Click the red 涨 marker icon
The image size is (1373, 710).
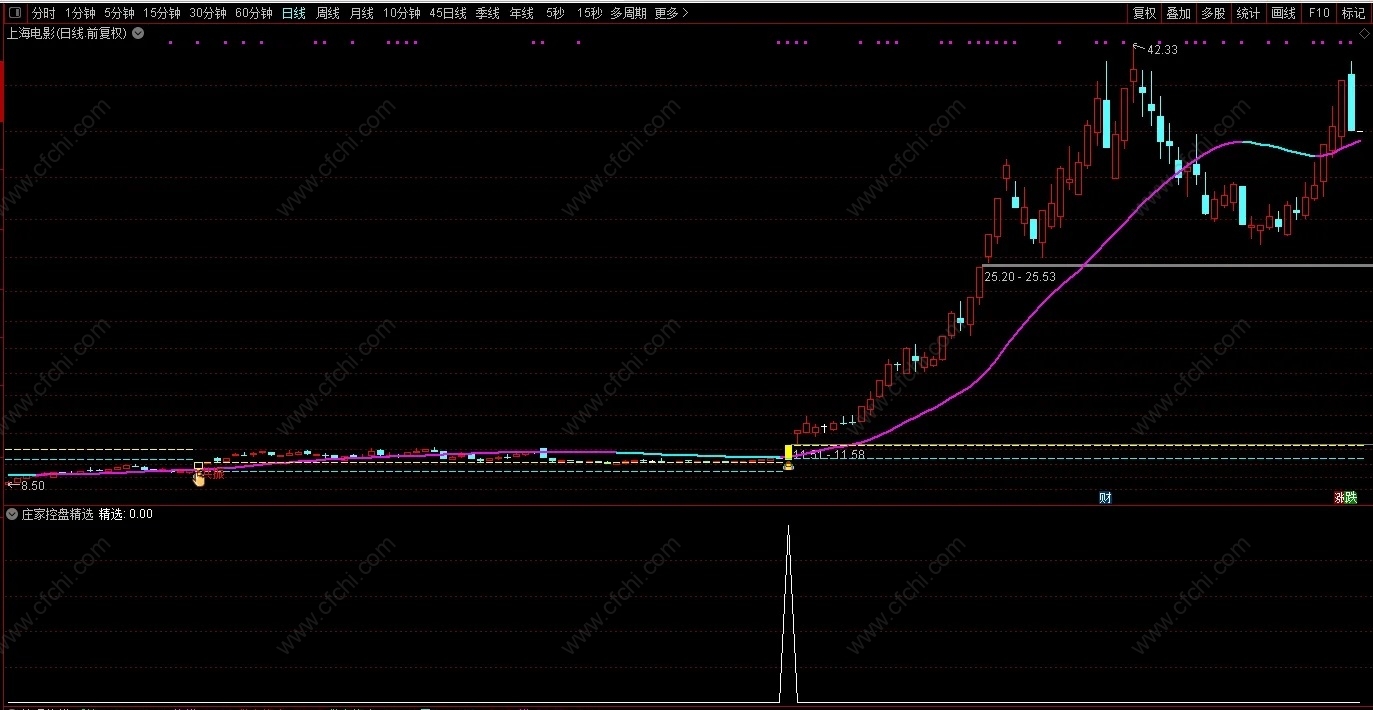coord(1339,497)
